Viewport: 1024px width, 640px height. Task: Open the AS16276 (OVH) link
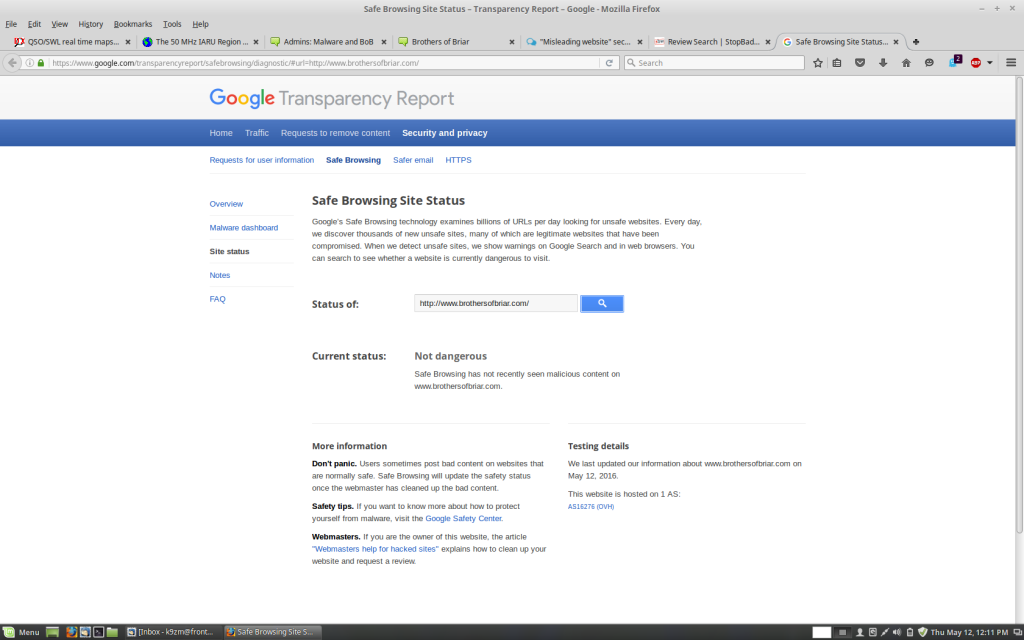coord(591,507)
